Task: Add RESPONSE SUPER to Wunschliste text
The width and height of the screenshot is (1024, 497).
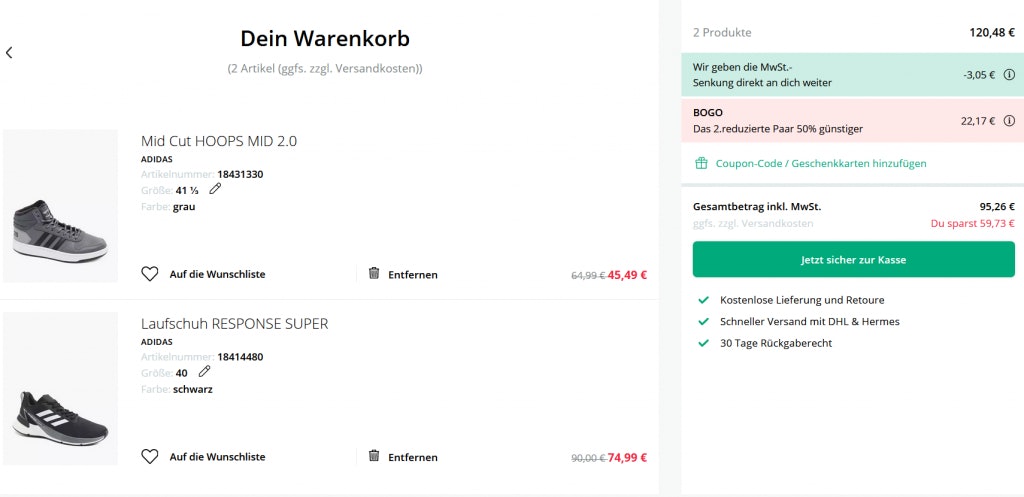Action: click(x=217, y=457)
